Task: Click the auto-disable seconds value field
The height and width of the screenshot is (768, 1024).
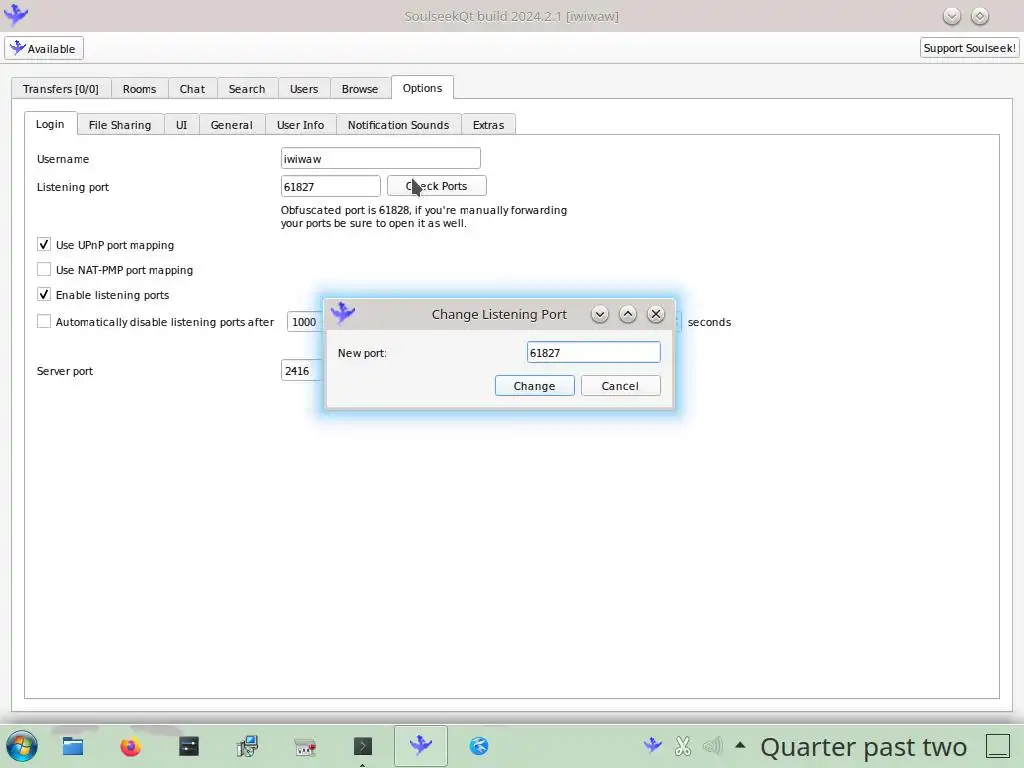Action: [306, 322]
